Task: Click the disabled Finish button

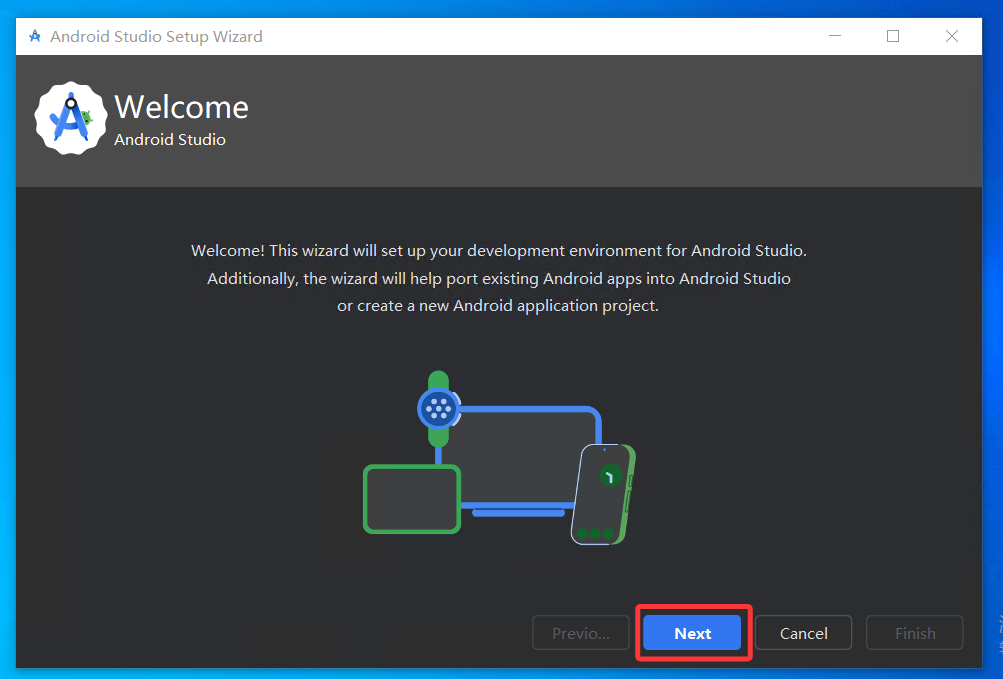Action: 914,633
